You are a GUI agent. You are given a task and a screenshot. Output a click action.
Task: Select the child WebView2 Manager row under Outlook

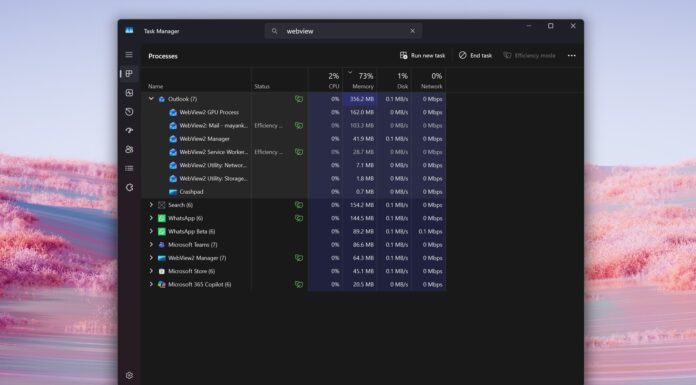tap(293, 139)
